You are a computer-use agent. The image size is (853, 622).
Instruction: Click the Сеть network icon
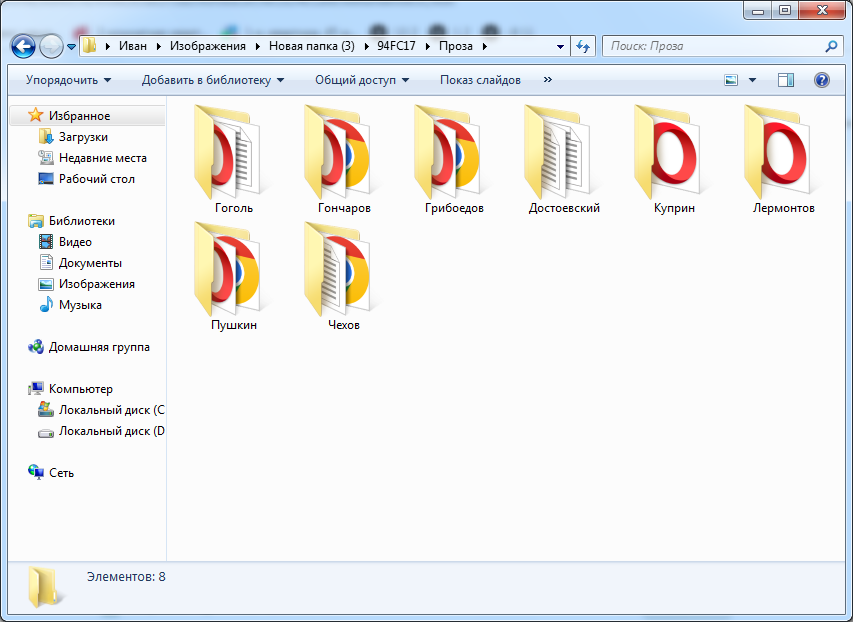[x=36, y=472]
